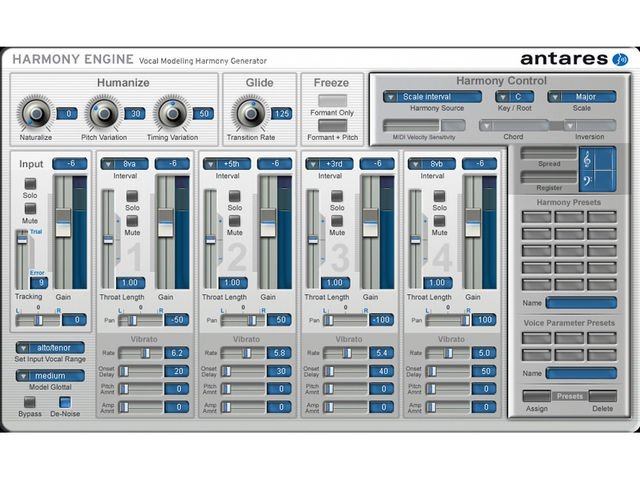
Task: Click the Transition Rate knob
Action: [x=251, y=113]
